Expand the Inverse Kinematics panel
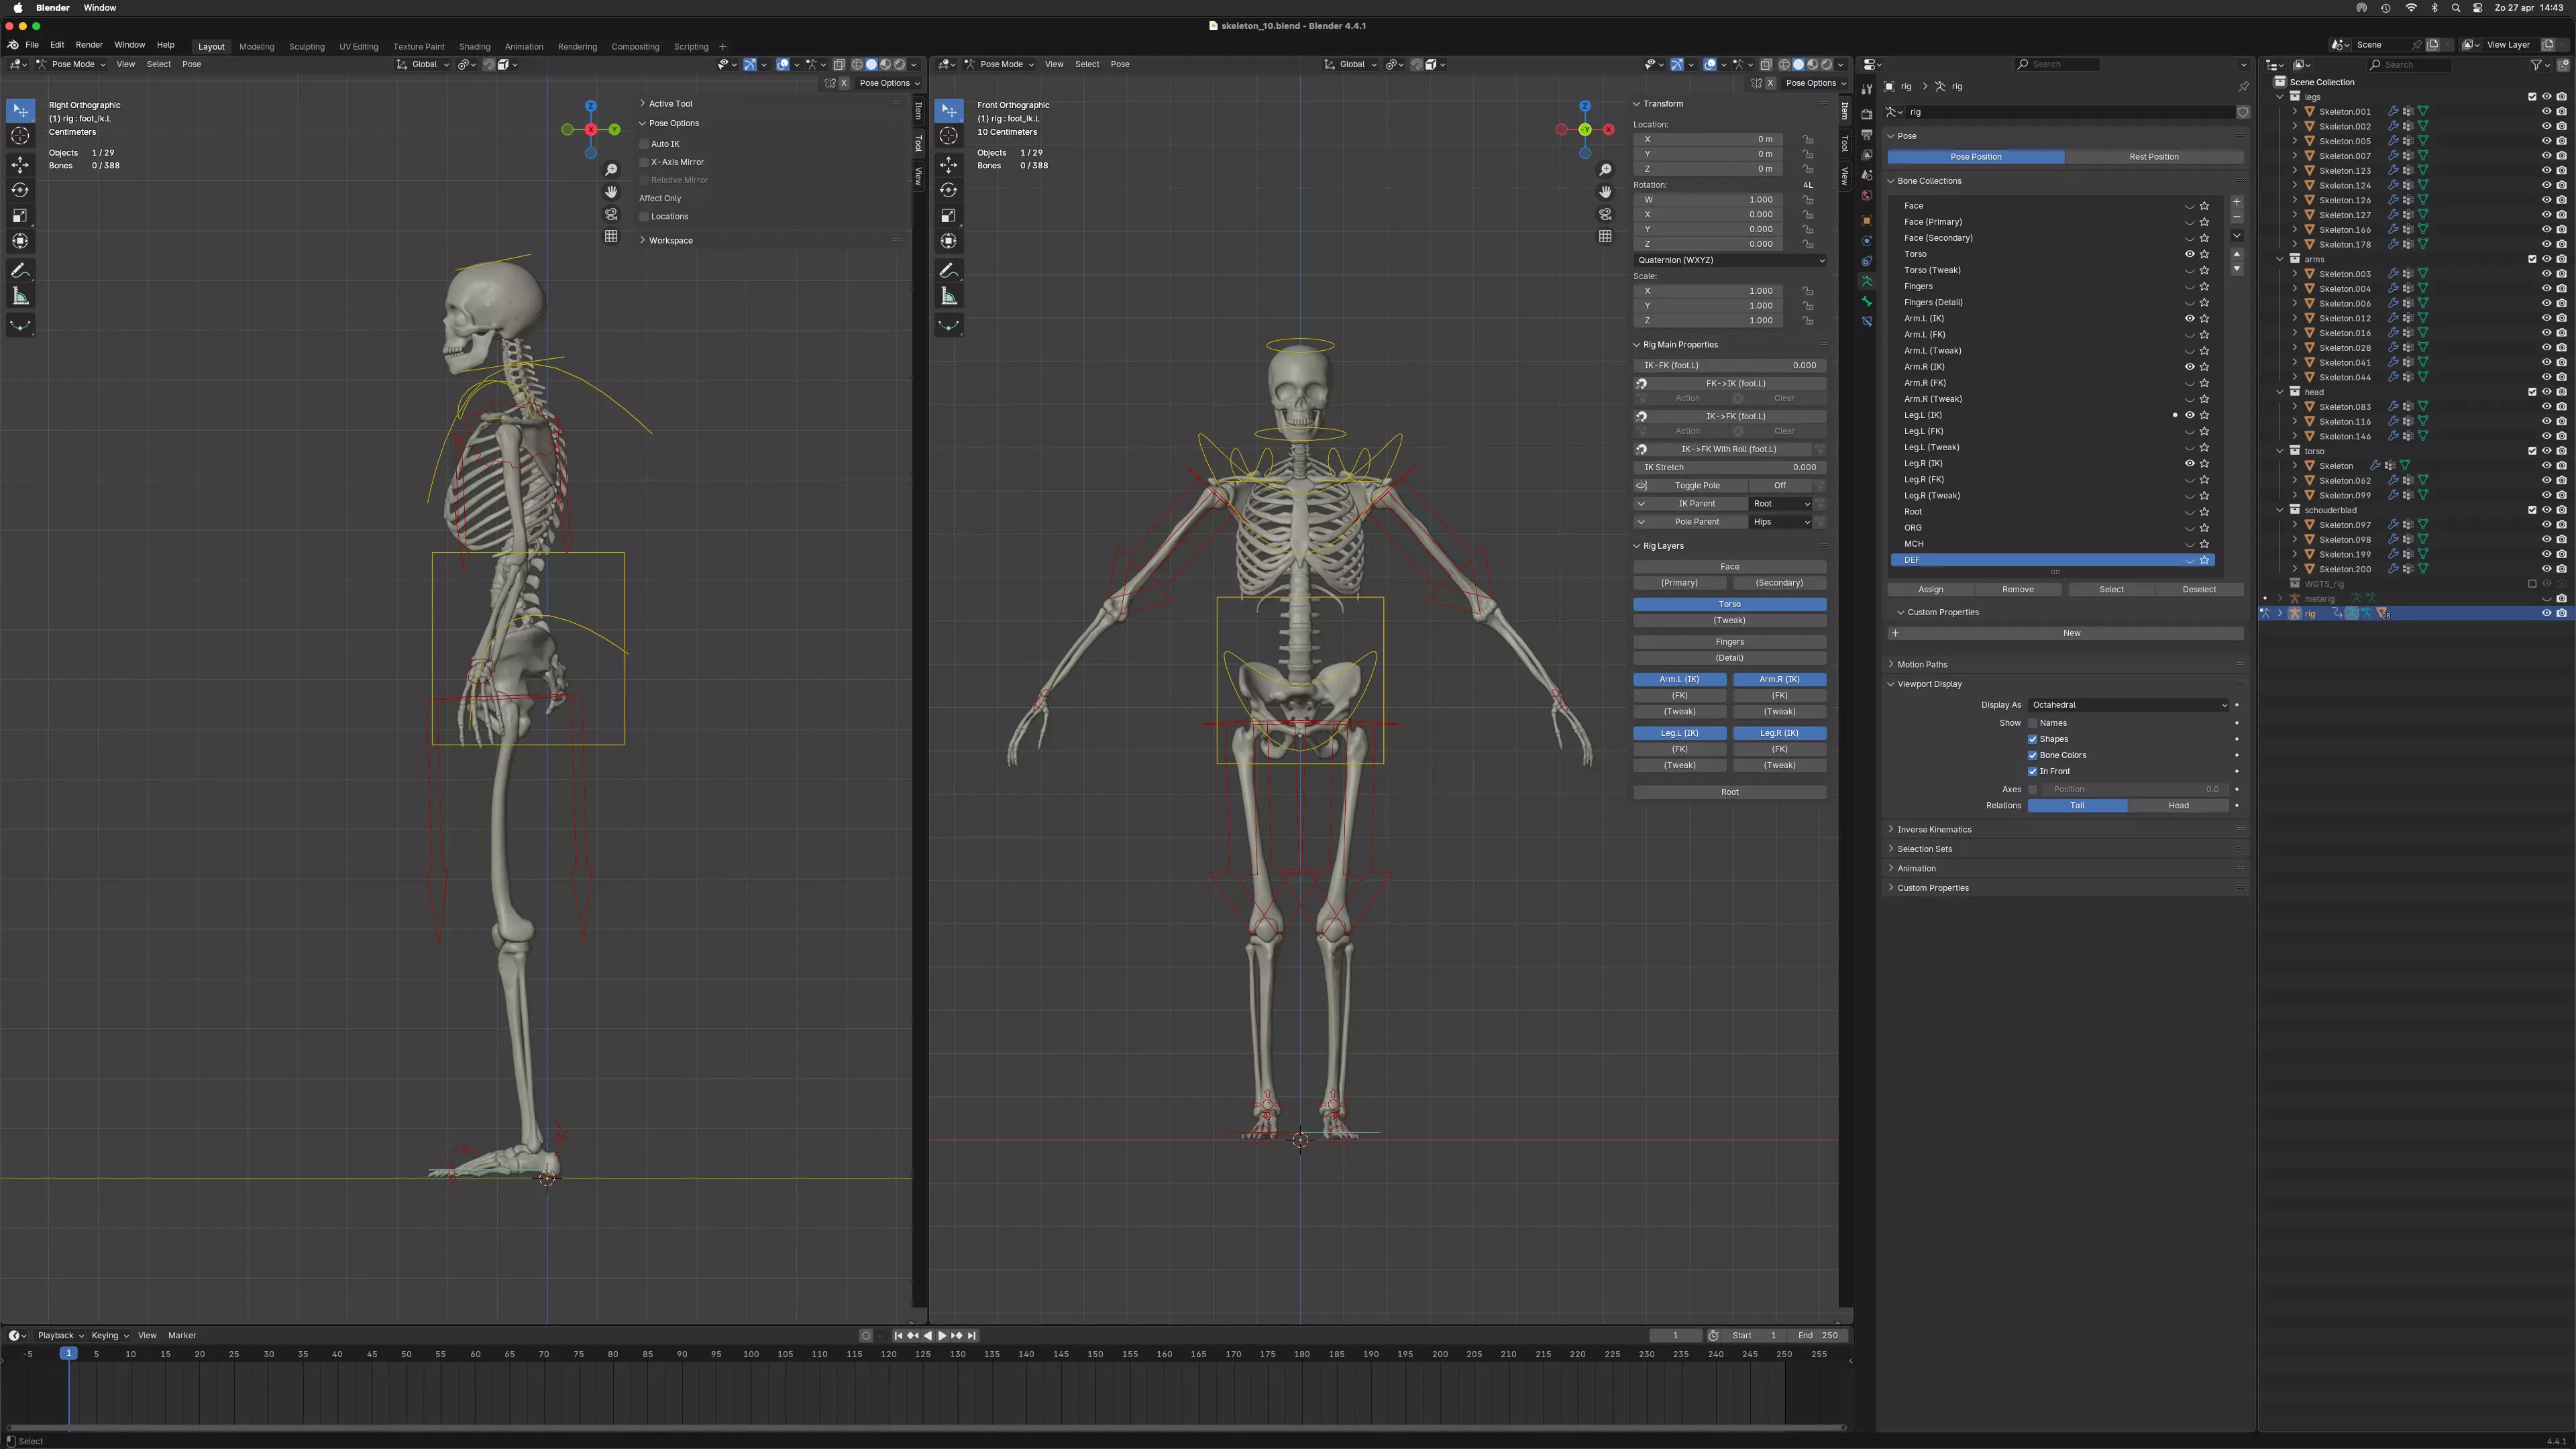Image resolution: width=2576 pixels, height=1449 pixels. [1934, 829]
